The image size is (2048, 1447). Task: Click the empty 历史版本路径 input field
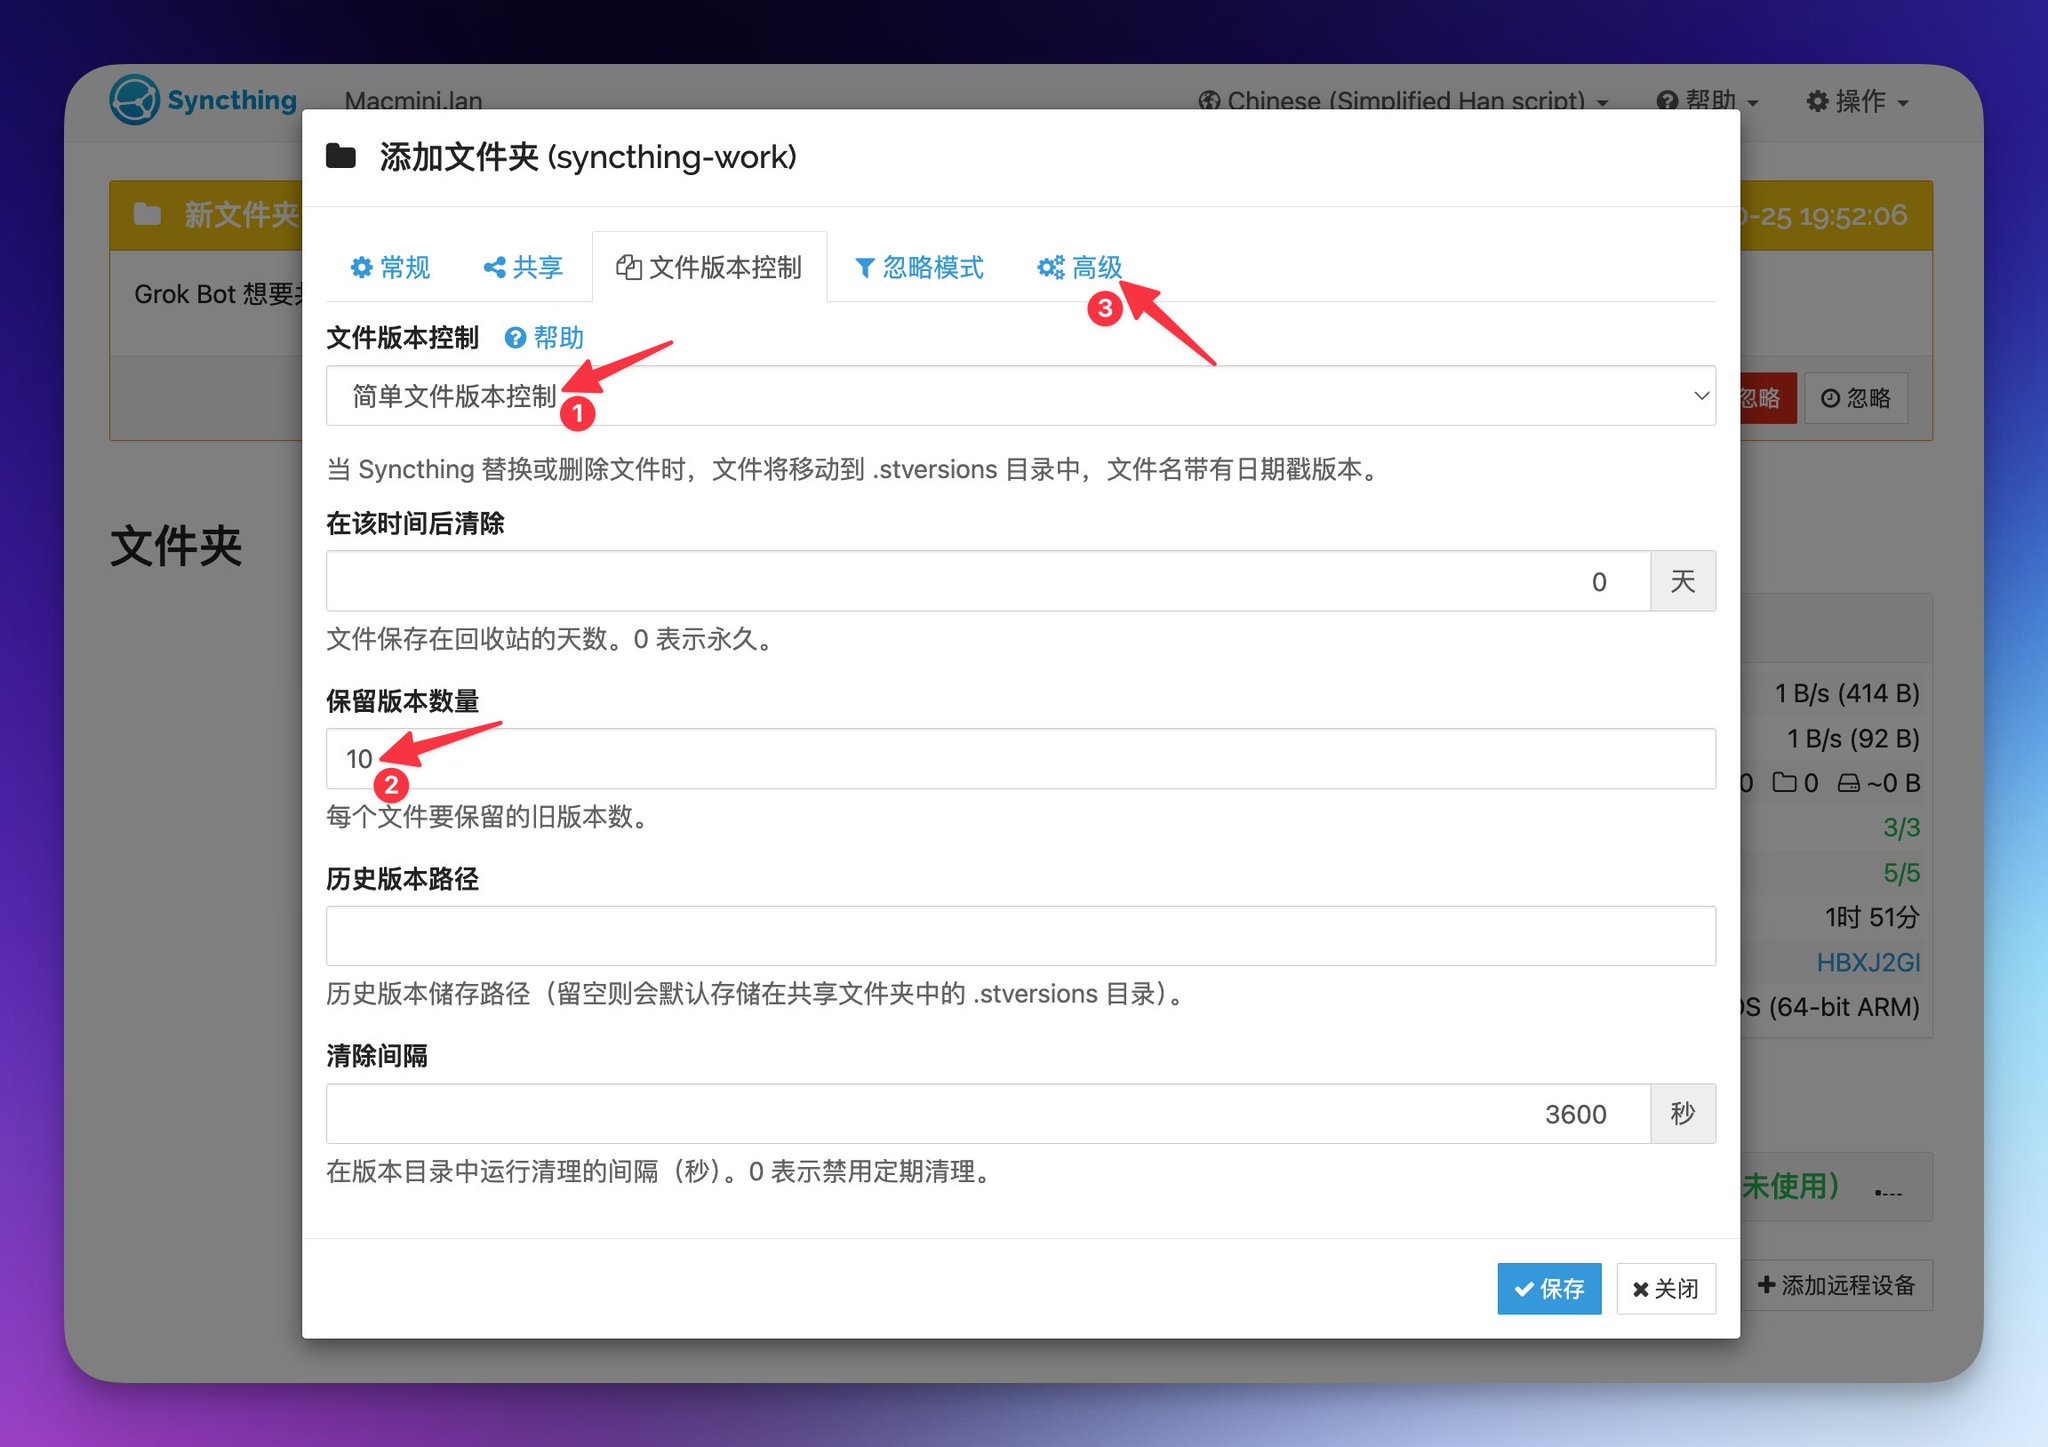1020,936
